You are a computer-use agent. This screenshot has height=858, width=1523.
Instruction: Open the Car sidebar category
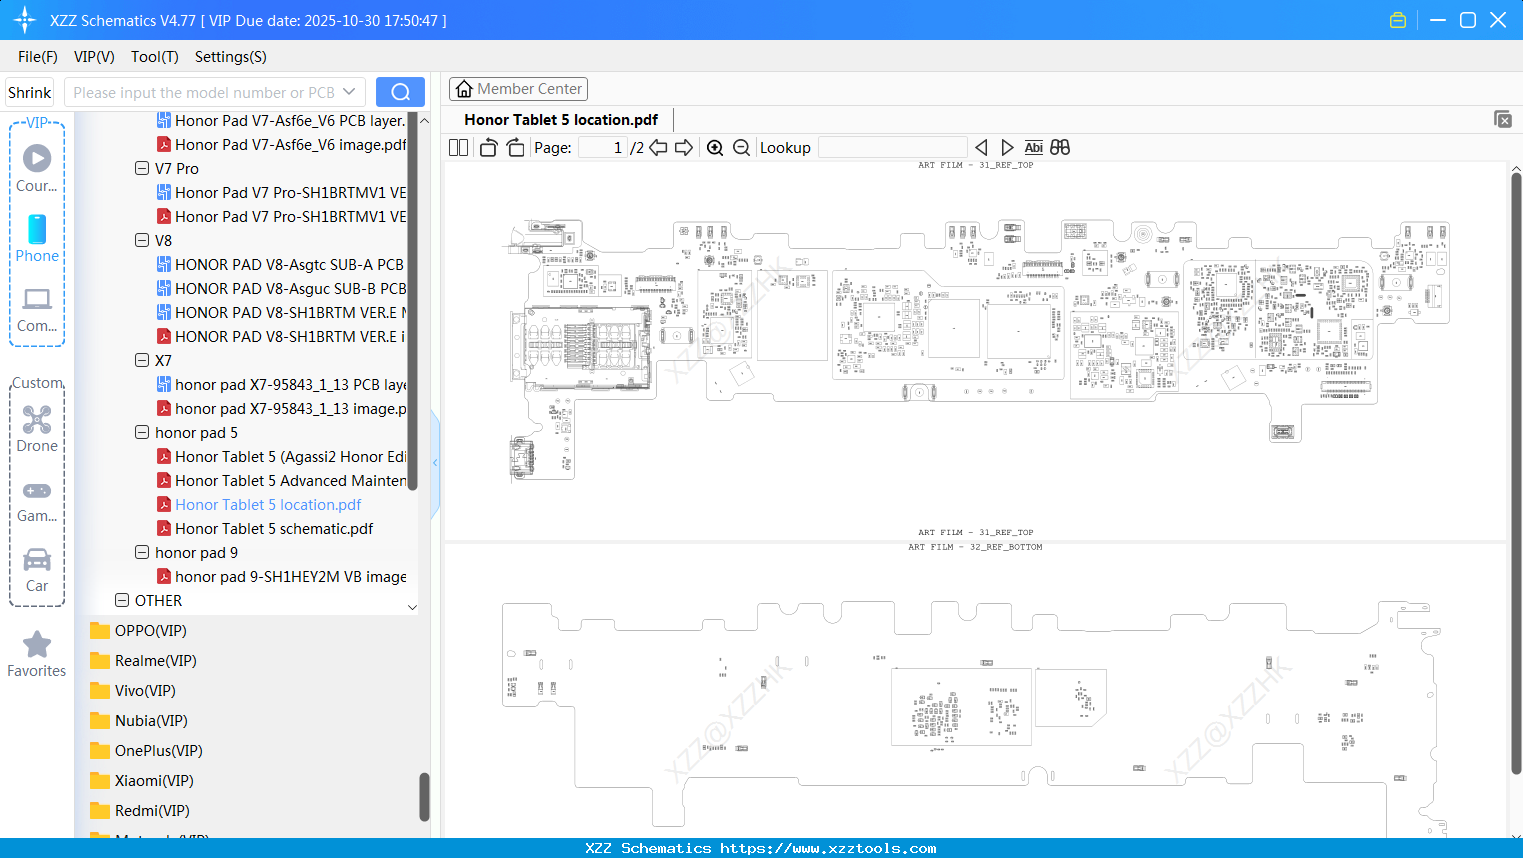37,570
